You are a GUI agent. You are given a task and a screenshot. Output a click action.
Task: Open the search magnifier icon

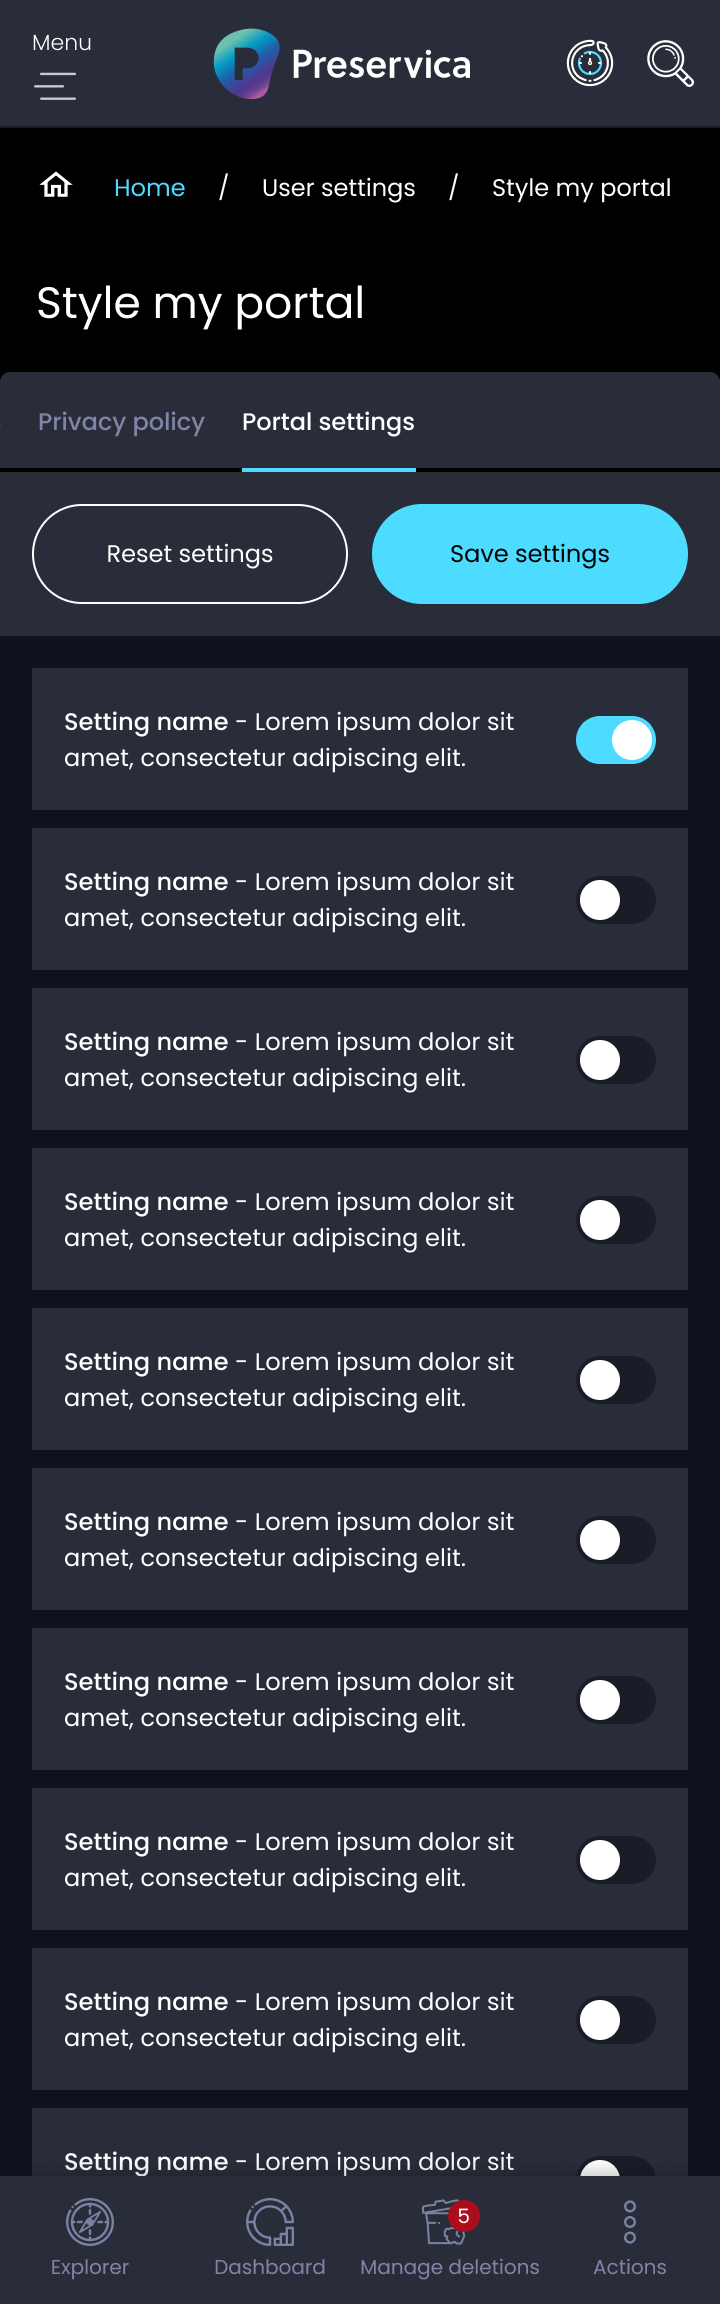point(669,64)
